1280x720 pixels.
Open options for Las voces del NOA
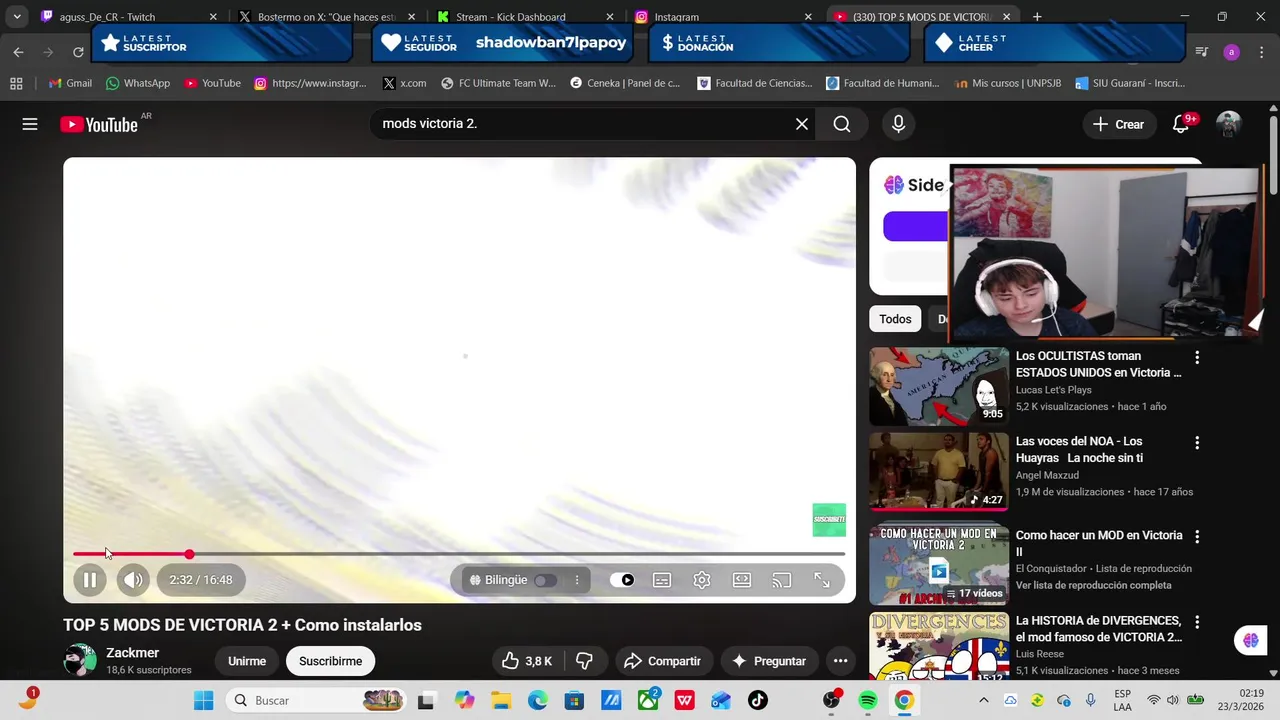click(x=1197, y=443)
